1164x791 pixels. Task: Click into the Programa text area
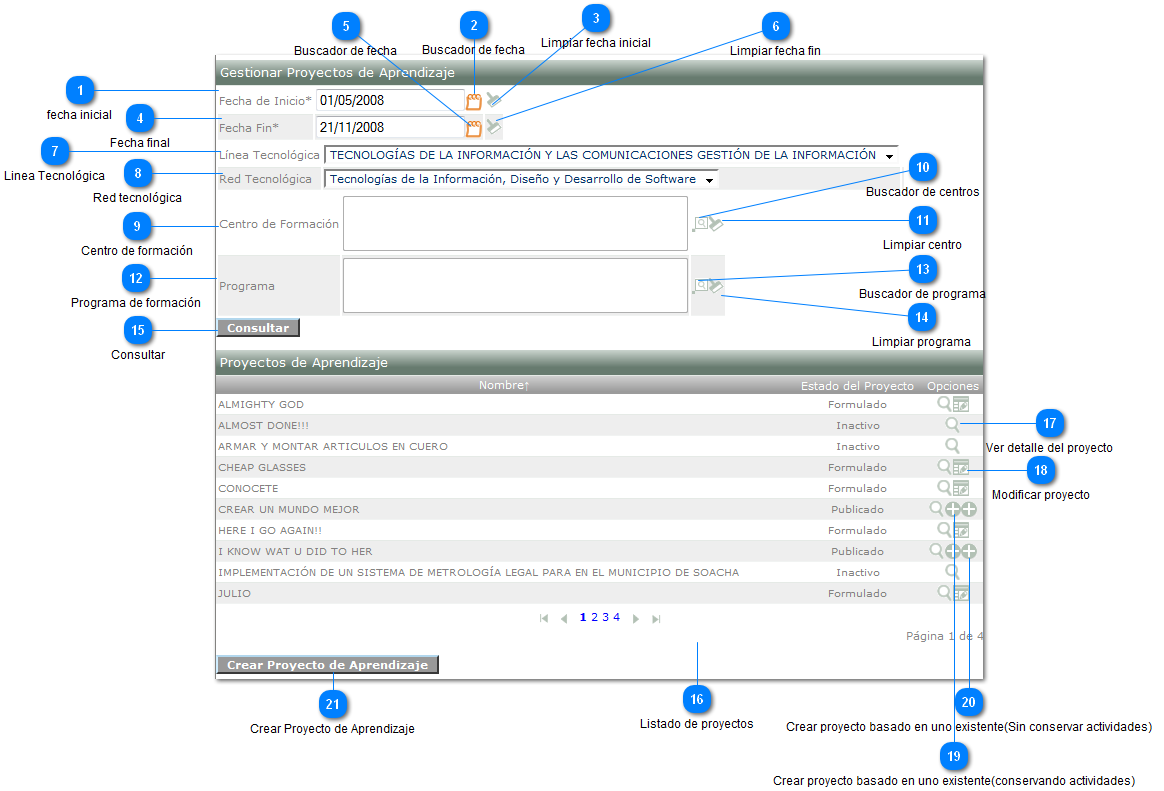click(515, 286)
